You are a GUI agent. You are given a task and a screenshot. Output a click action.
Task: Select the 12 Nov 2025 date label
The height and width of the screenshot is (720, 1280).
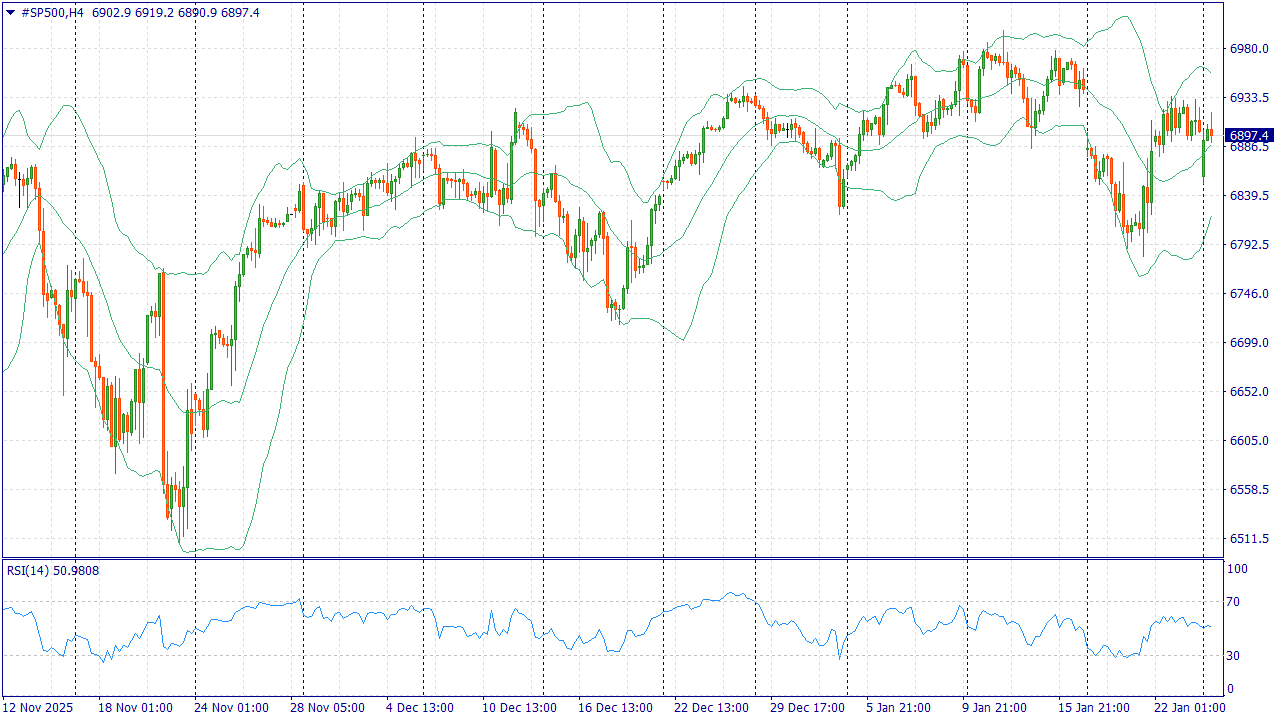[39, 708]
